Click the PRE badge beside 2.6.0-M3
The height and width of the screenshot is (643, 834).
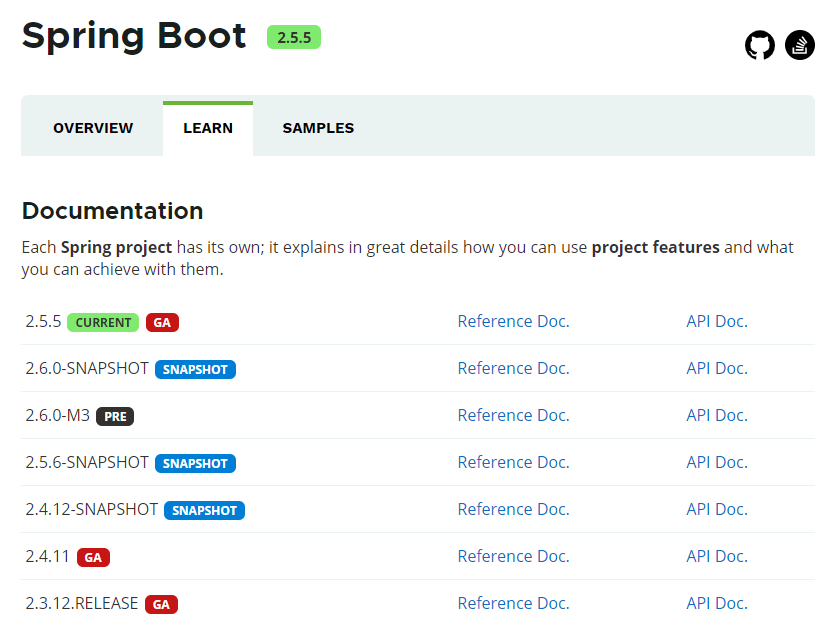[115, 416]
